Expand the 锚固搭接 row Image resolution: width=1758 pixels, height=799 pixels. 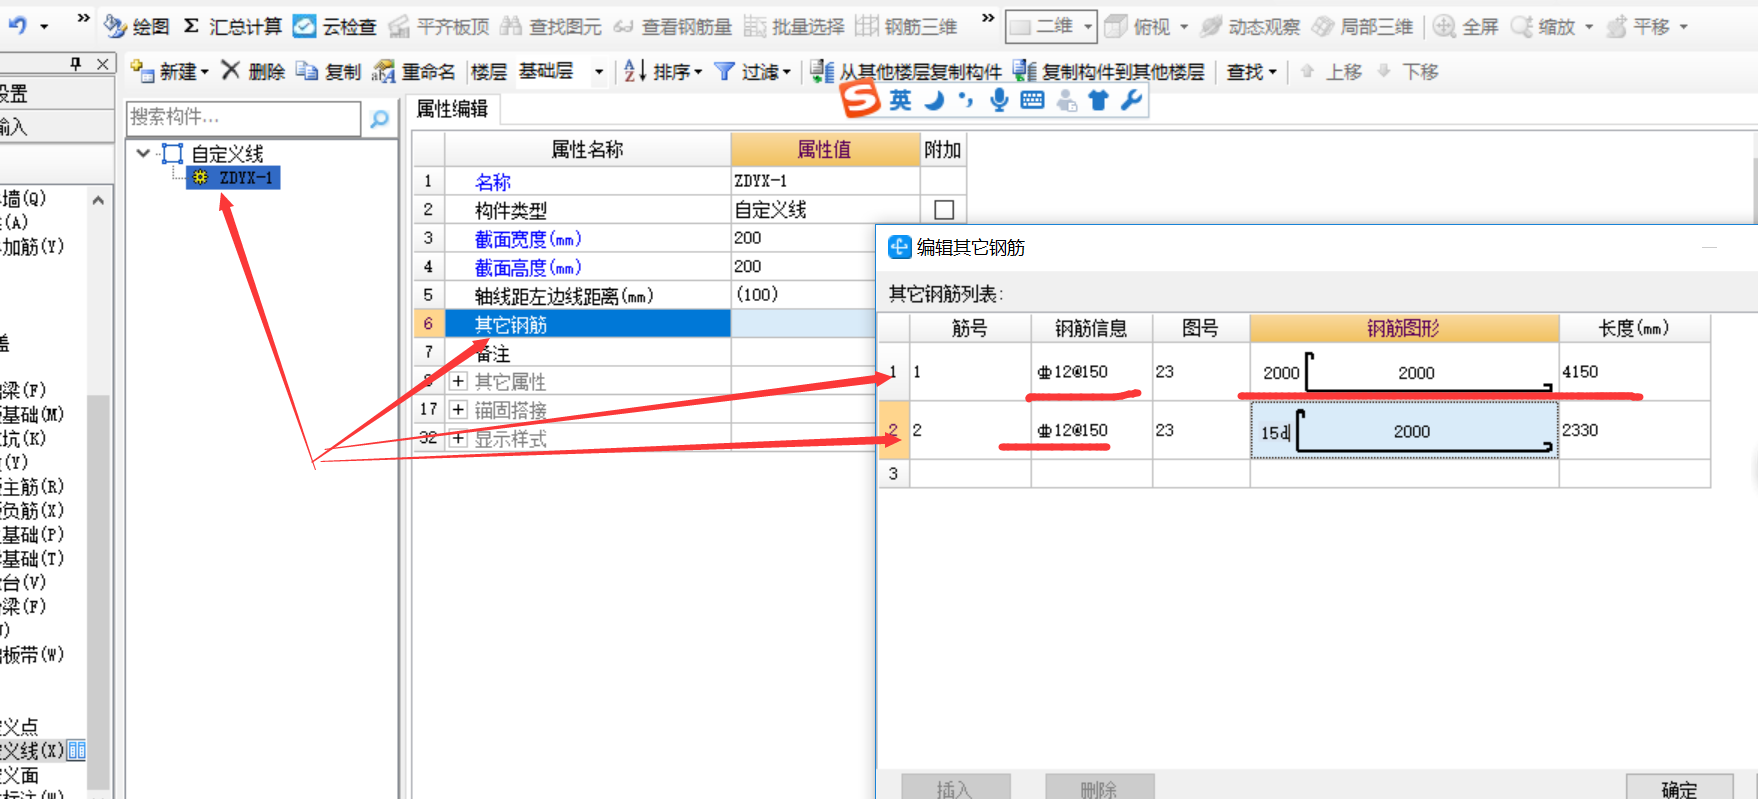(x=458, y=409)
